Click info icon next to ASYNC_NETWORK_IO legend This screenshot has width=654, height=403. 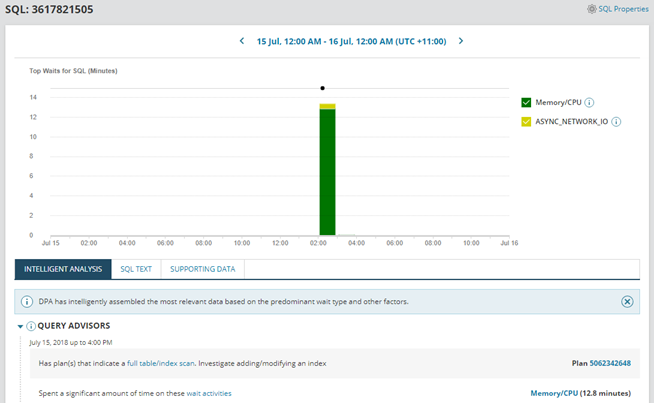click(x=616, y=122)
